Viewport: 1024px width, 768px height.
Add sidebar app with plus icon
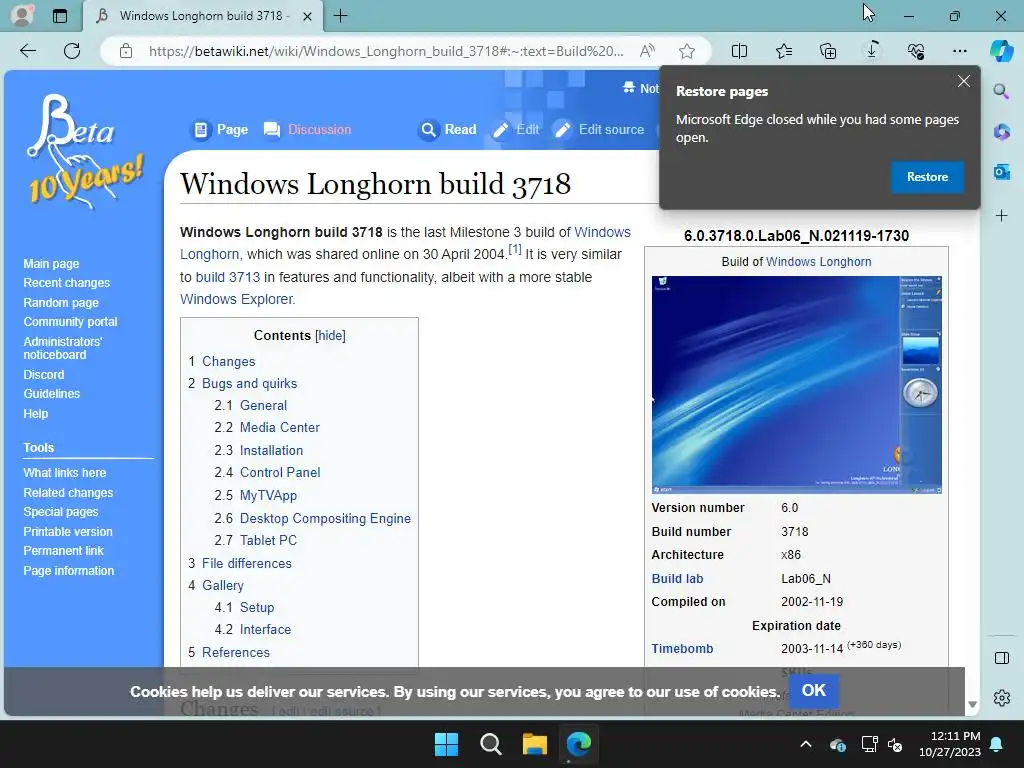point(1001,216)
